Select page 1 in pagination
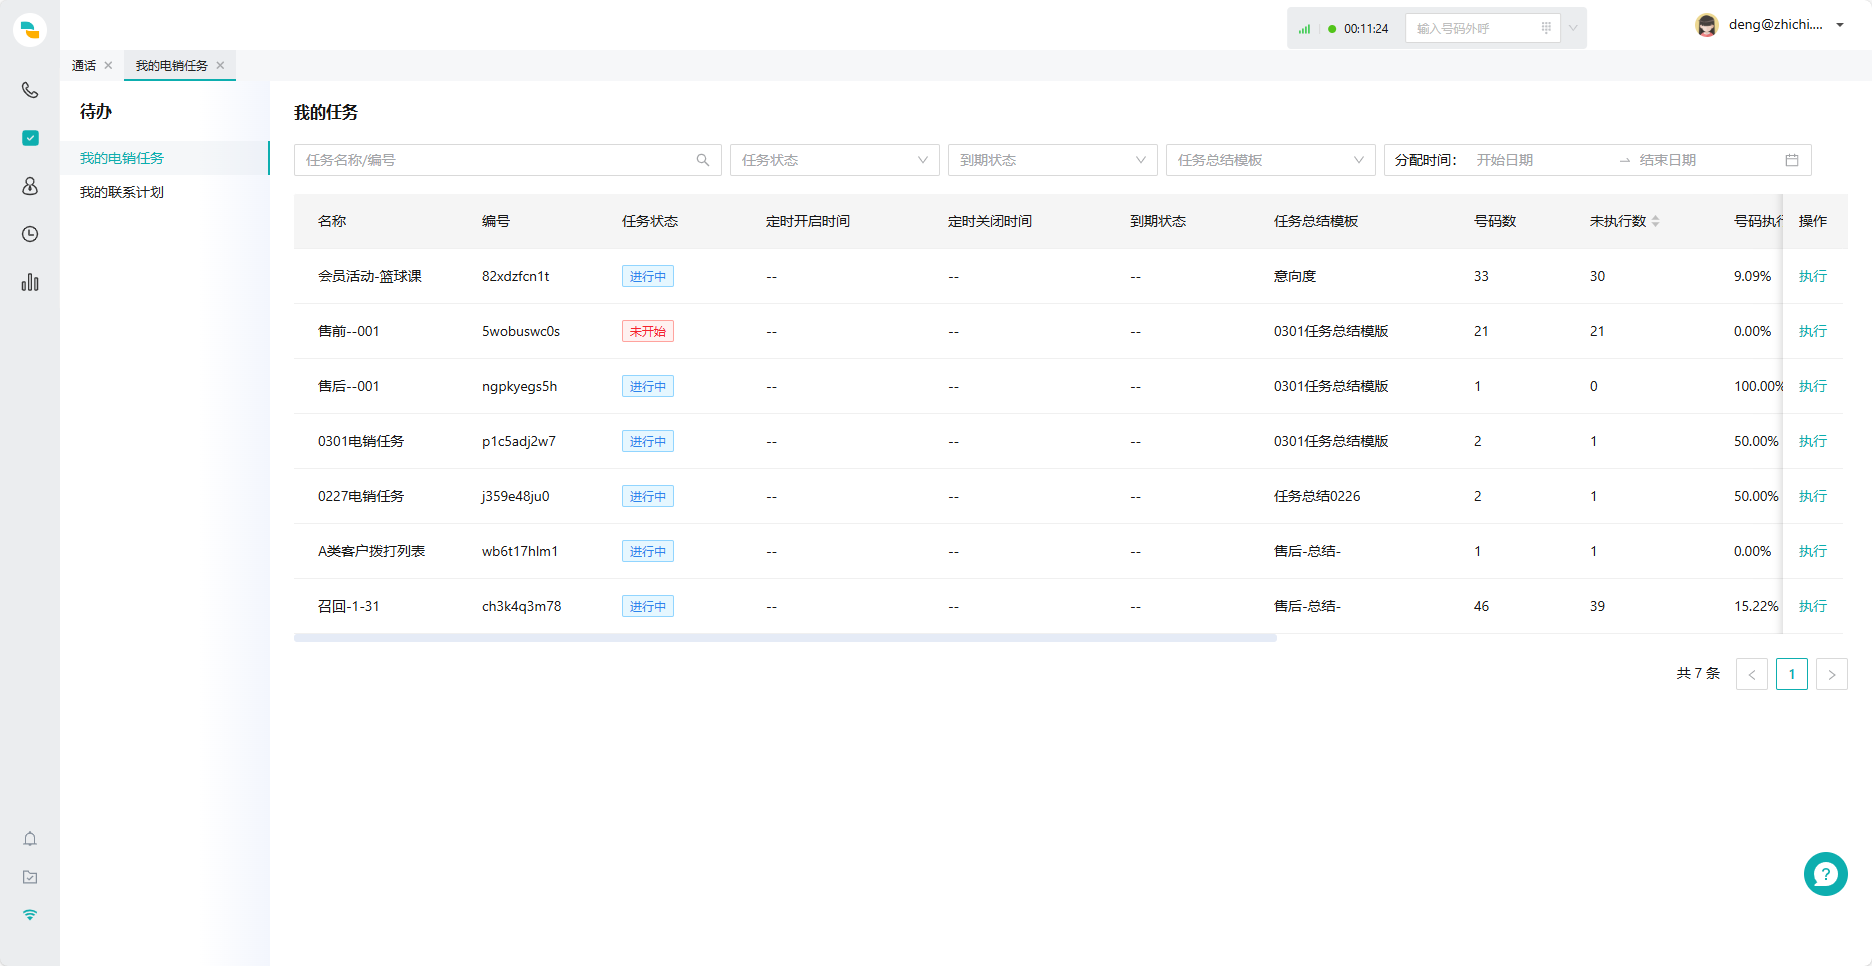 click(1792, 674)
